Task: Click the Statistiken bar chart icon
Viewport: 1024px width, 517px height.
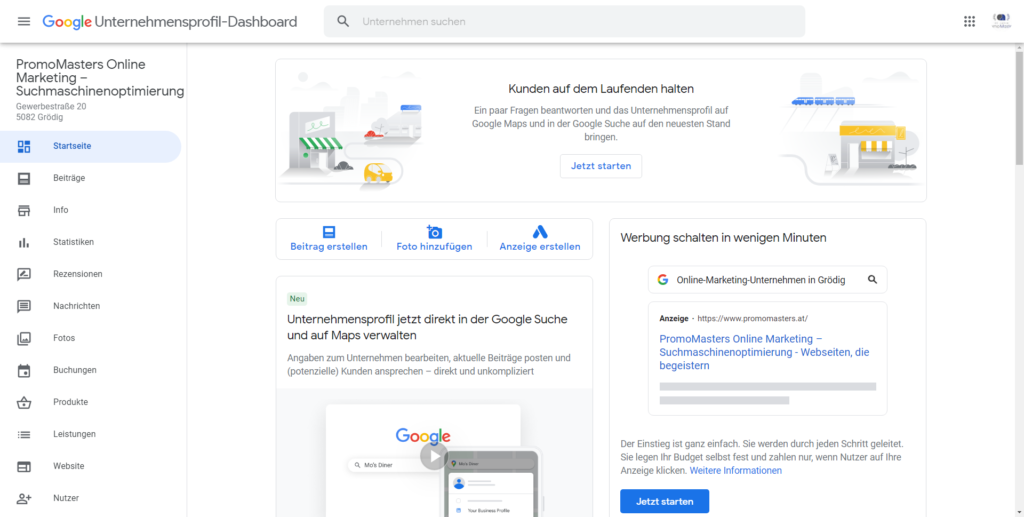Action: pyautogui.click(x=24, y=242)
